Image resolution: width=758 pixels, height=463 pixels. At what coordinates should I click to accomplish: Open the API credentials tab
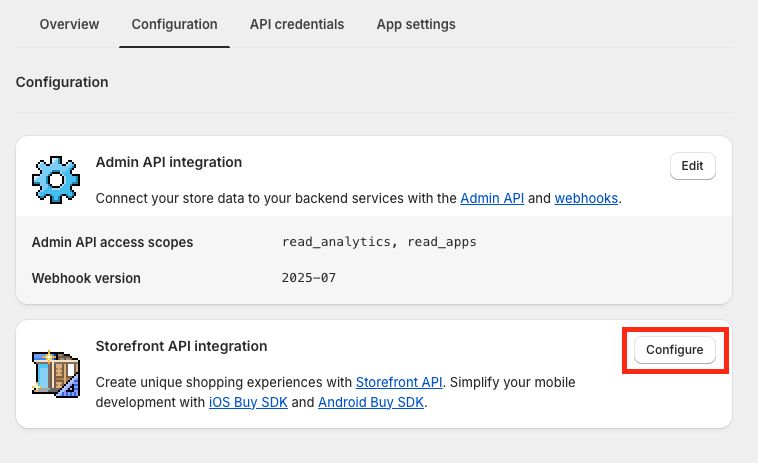click(297, 24)
